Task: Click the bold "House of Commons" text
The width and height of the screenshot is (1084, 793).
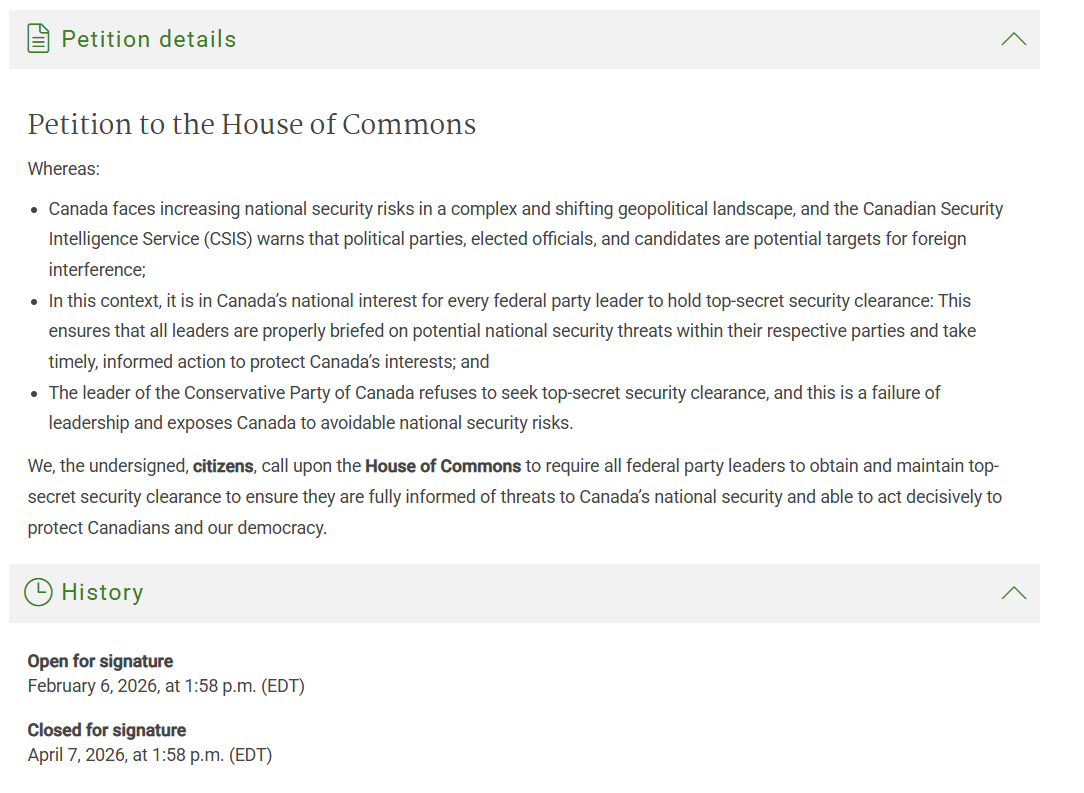Action: pos(443,466)
